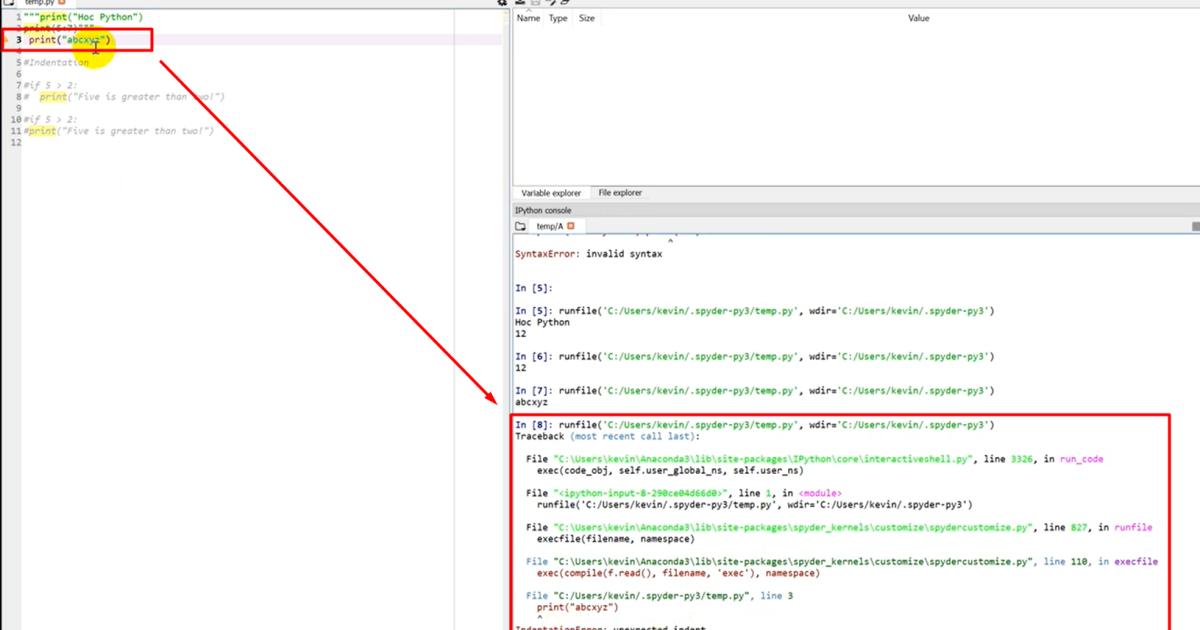Close the temp/A console tab
Viewport: 1200px width, 630px height.
[571, 226]
